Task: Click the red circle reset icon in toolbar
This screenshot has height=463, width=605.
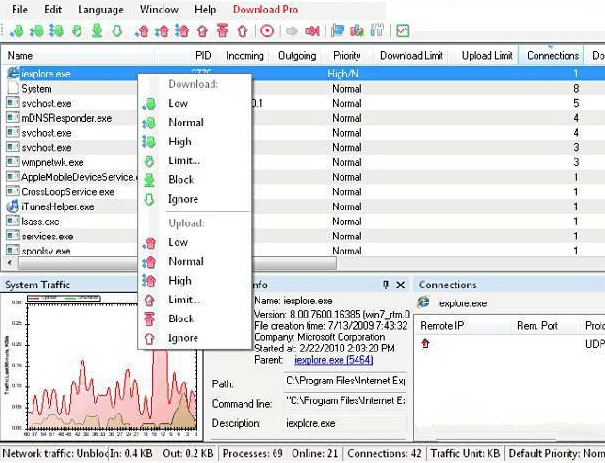Action: click(267, 31)
